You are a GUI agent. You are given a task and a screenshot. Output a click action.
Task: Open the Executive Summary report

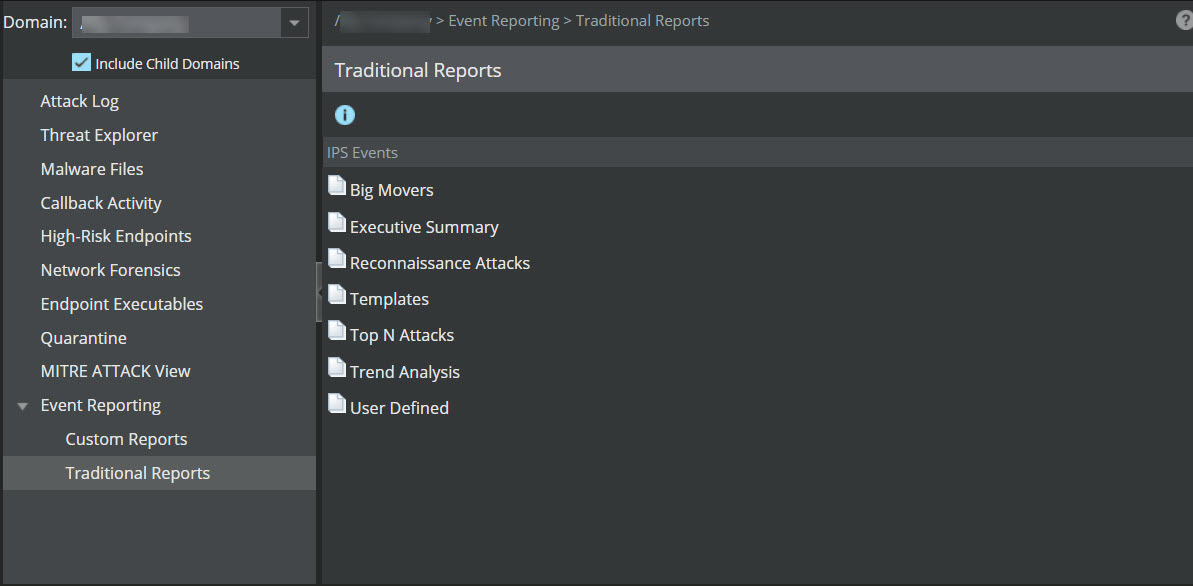pyautogui.click(x=425, y=227)
